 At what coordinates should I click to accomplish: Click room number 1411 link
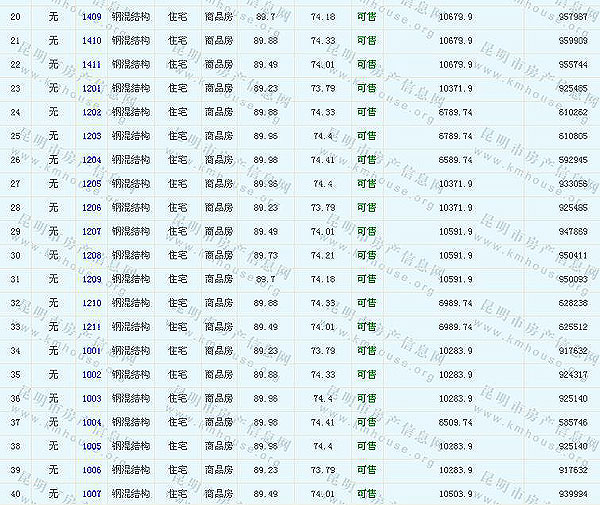91,64
